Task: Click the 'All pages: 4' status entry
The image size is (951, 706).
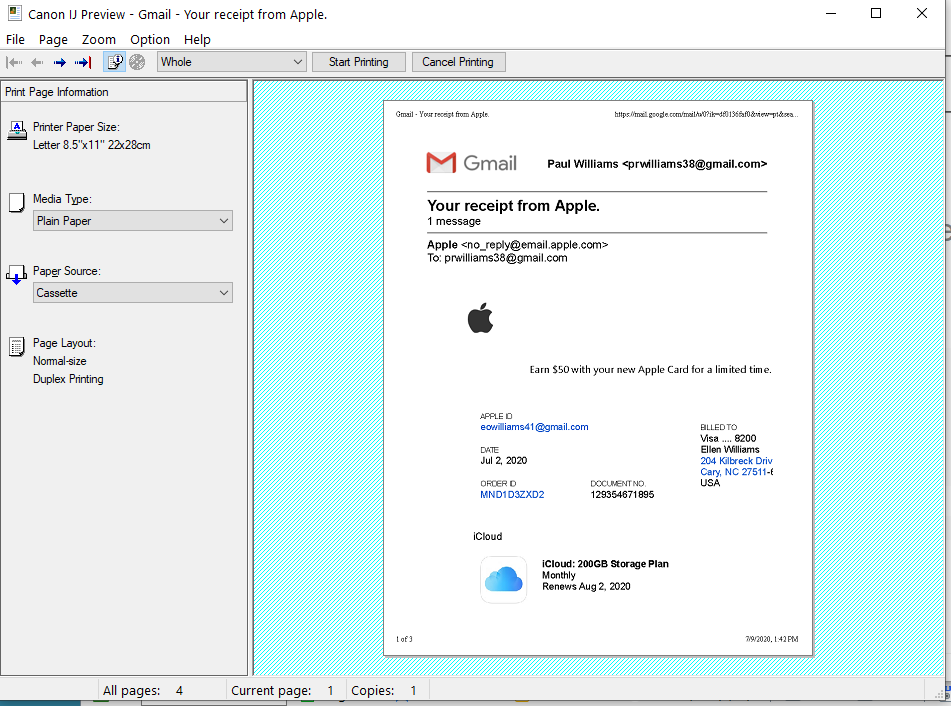Action: [x=143, y=690]
